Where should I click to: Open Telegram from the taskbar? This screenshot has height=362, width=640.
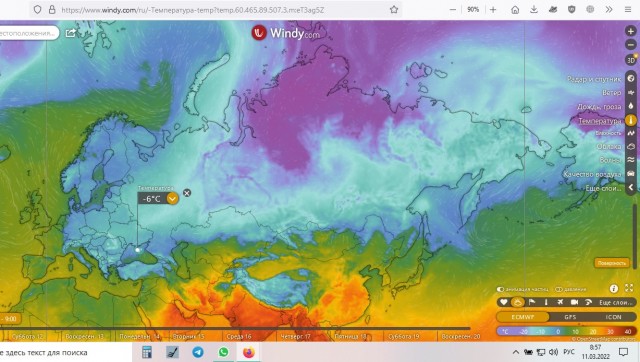pyautogui.click(x=198, y=352)
